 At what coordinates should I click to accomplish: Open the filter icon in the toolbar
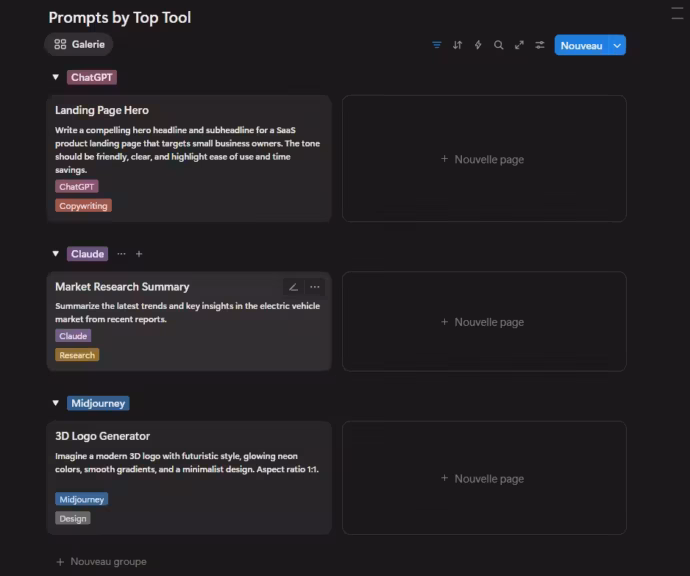[437, 45]
